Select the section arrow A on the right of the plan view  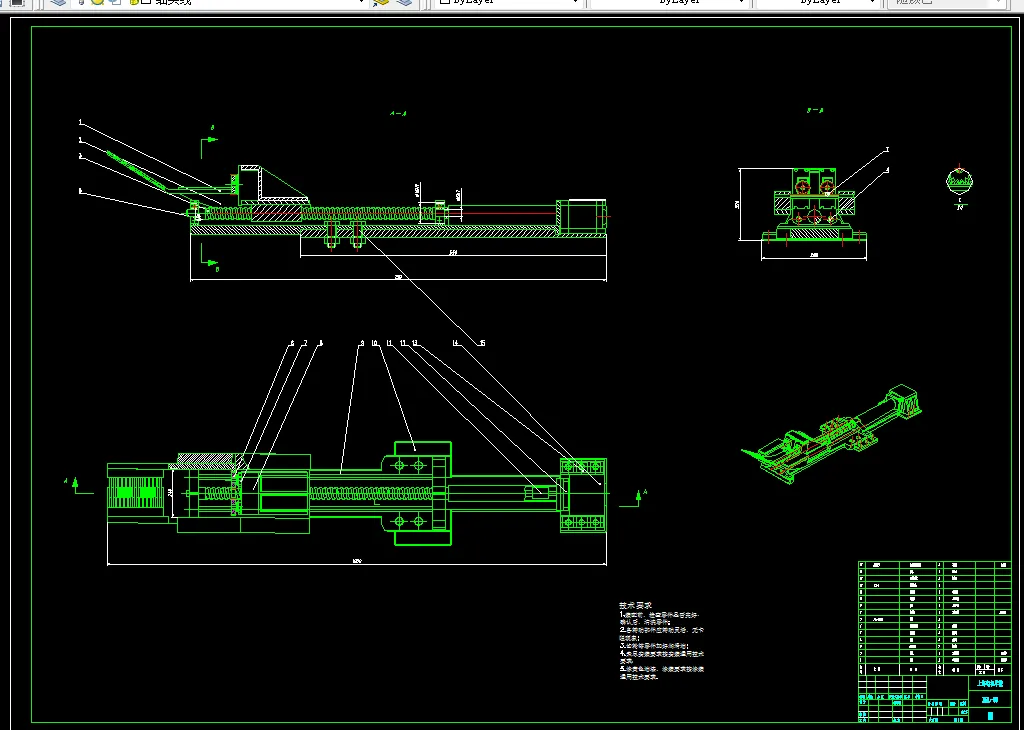tap(637, 498)
